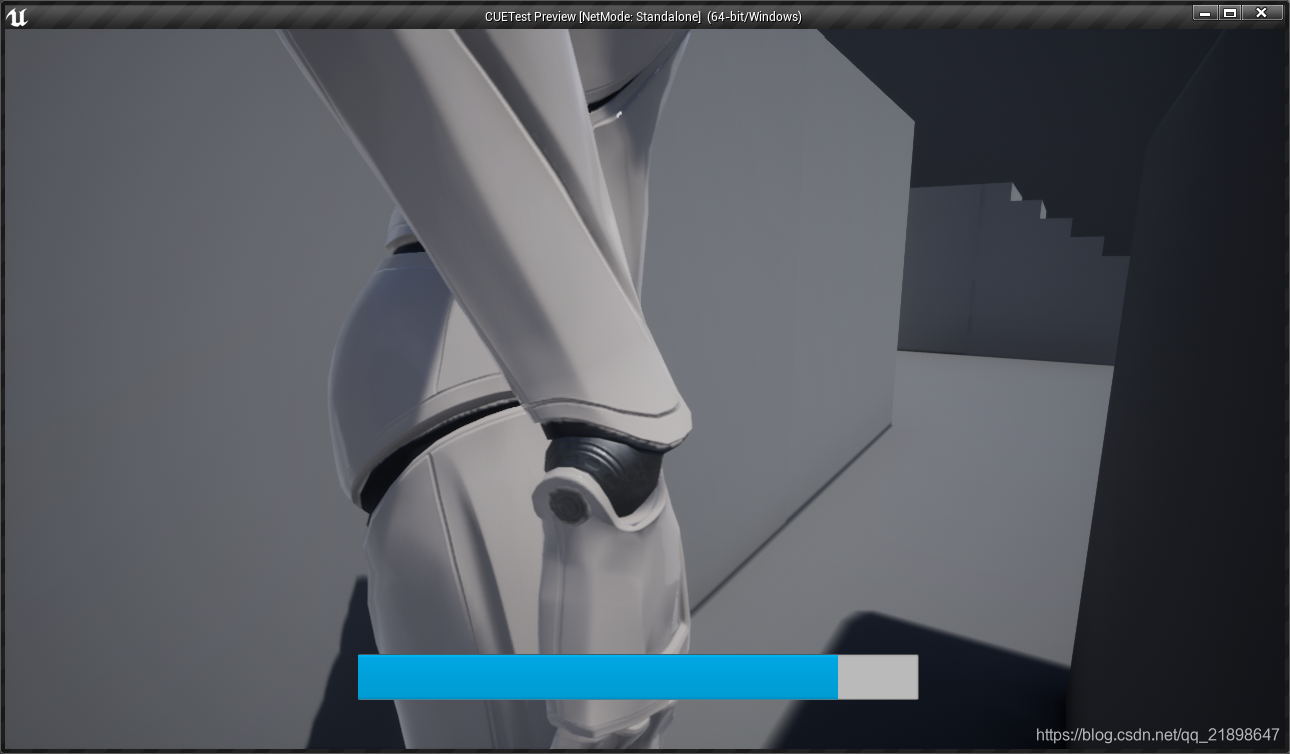The image size is (1290, 754).
Task: Click the blue progress bar fill
Action: click(597, 677)
